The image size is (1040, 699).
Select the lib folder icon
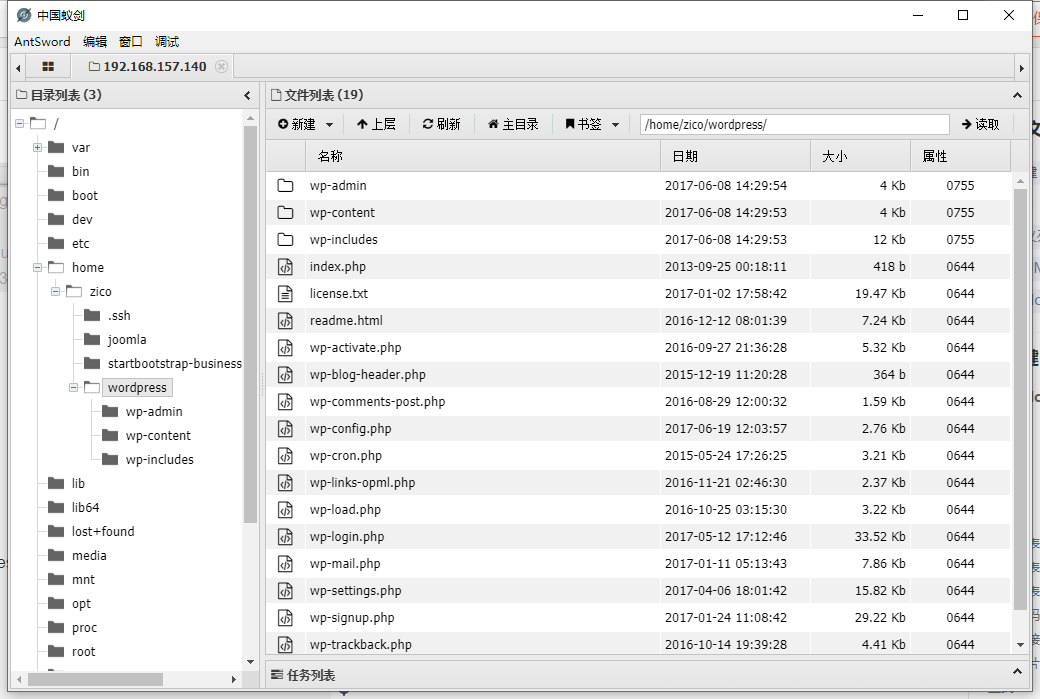tap(56, 483)
